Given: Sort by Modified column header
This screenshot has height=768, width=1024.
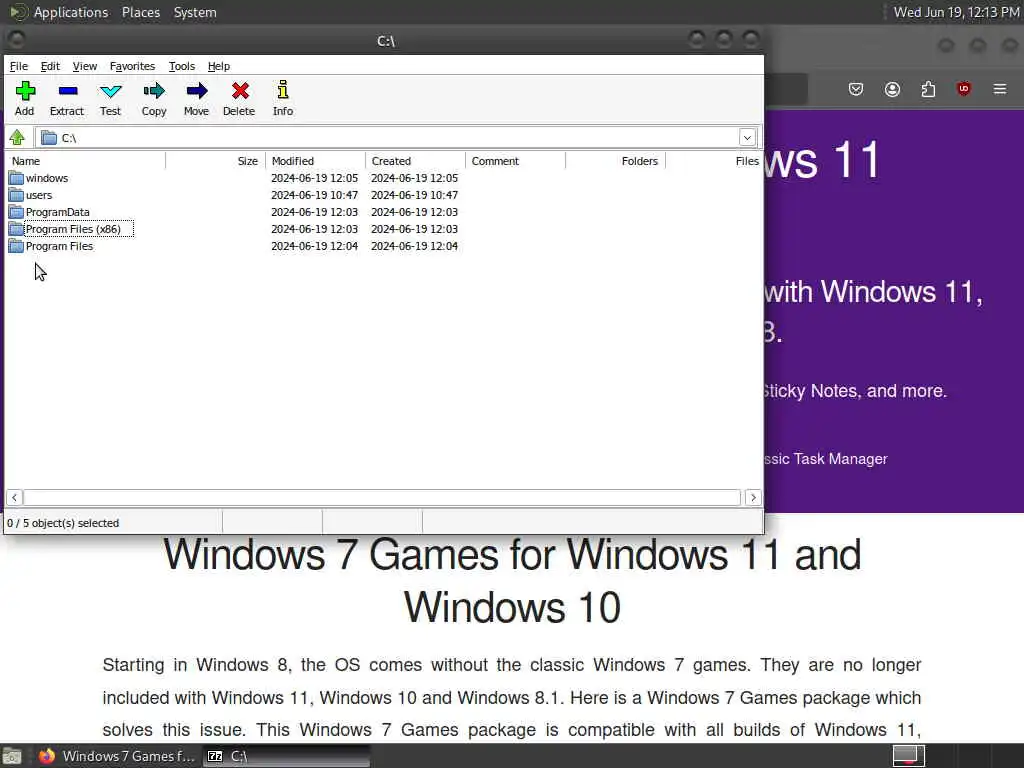Looking at the screenshot, I should coord(315,161).
